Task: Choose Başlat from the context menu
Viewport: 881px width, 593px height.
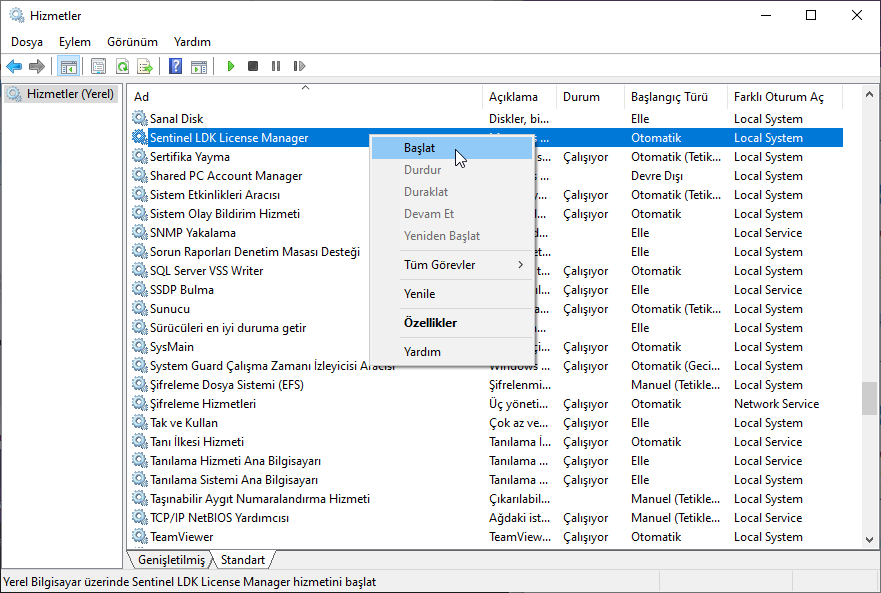Action: pyautogui.click(x=420, y=148)
